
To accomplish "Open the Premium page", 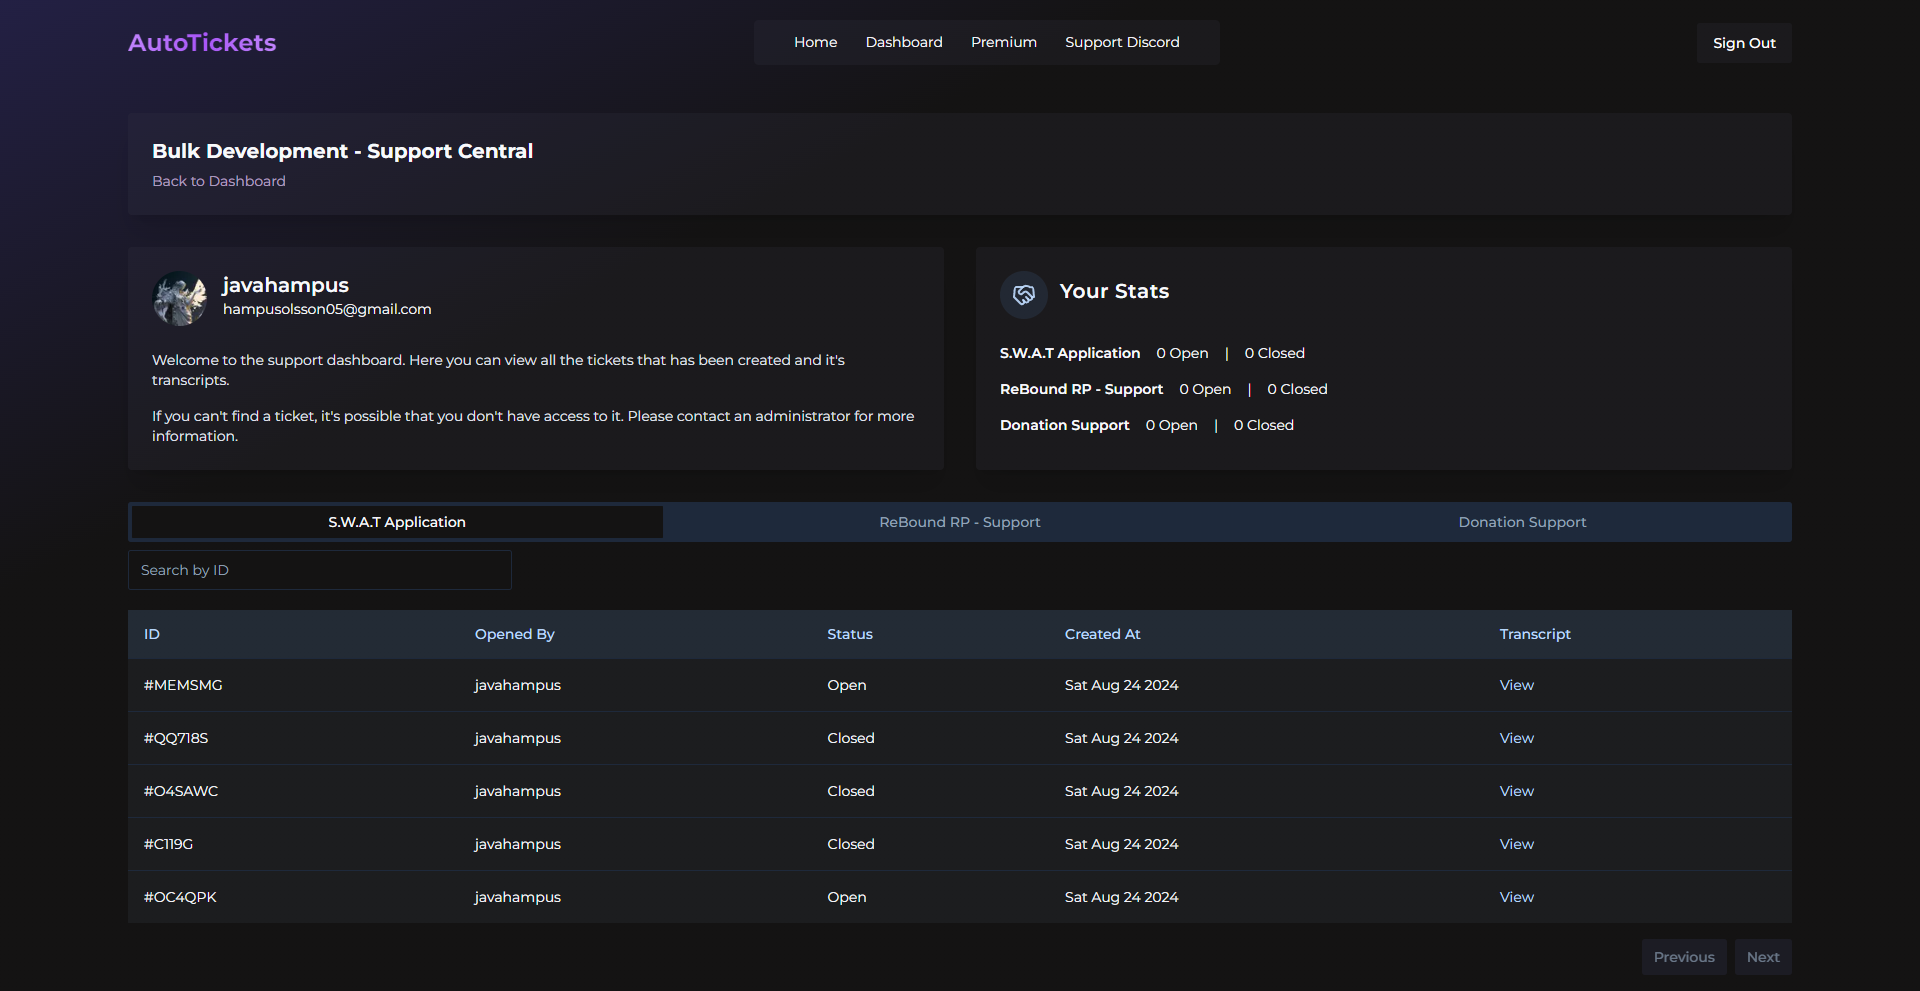I will point(1003,42).
